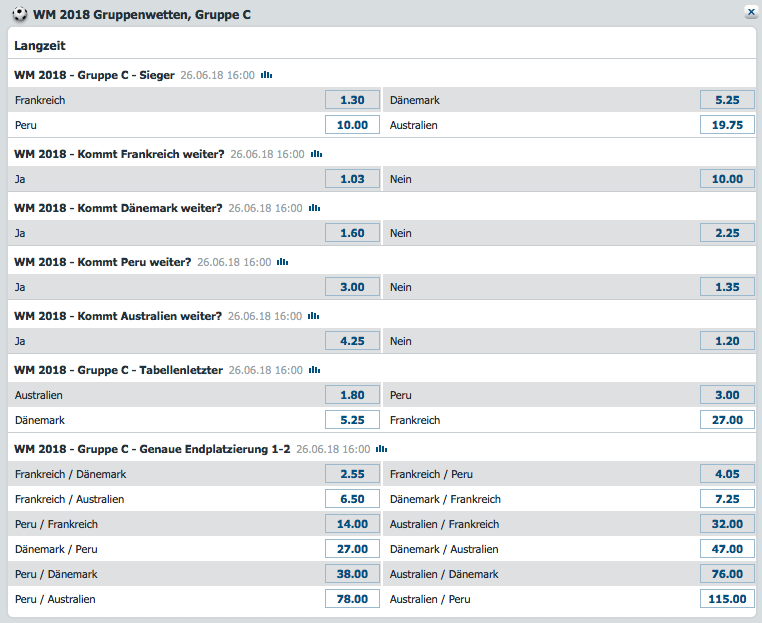762x623 pixels.
Task: Pick Peru / Australien odds 78.00
Action: pos(352,599)
